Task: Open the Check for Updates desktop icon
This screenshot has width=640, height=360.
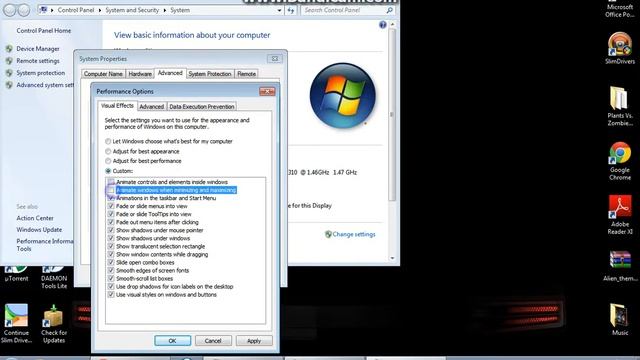Action: click(x=54, y=324)
